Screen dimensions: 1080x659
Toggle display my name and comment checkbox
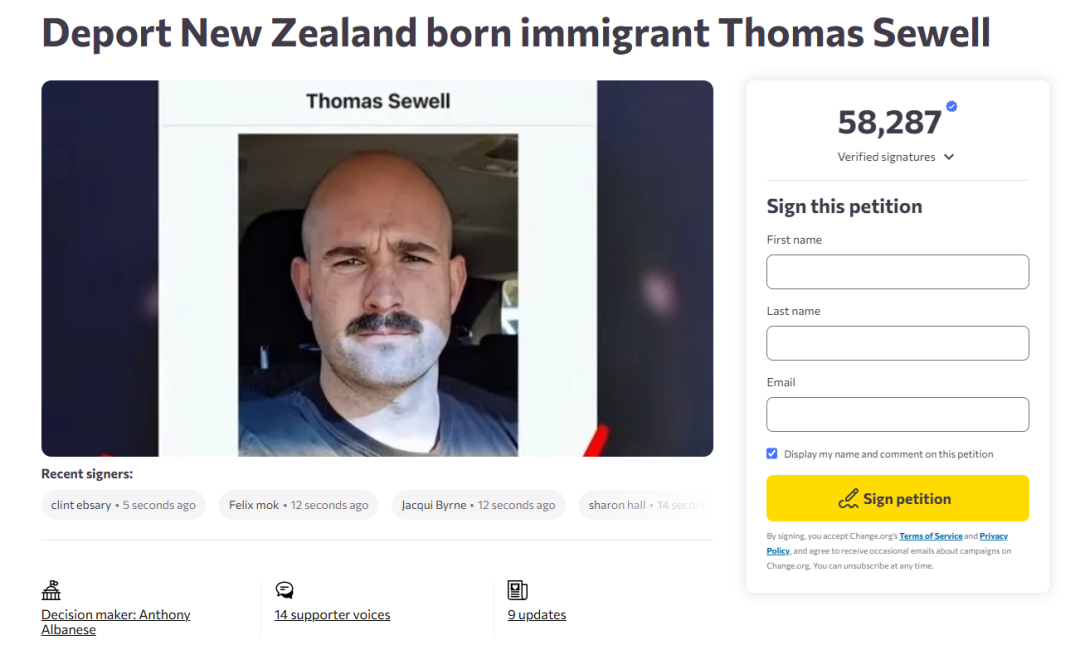772,454
